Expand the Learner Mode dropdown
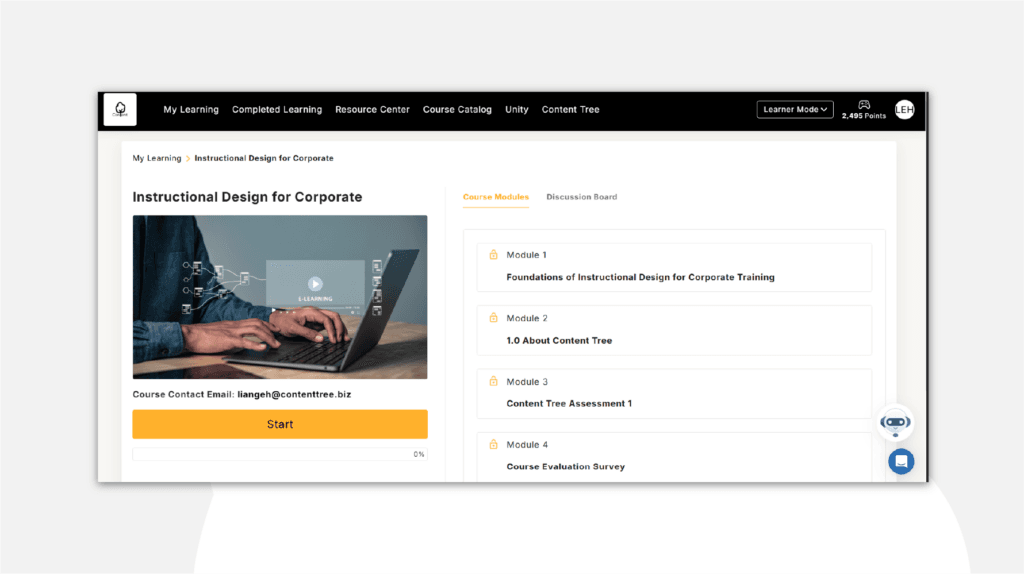The height and width of the screenshot is (574, 1024). pos(795,110)
